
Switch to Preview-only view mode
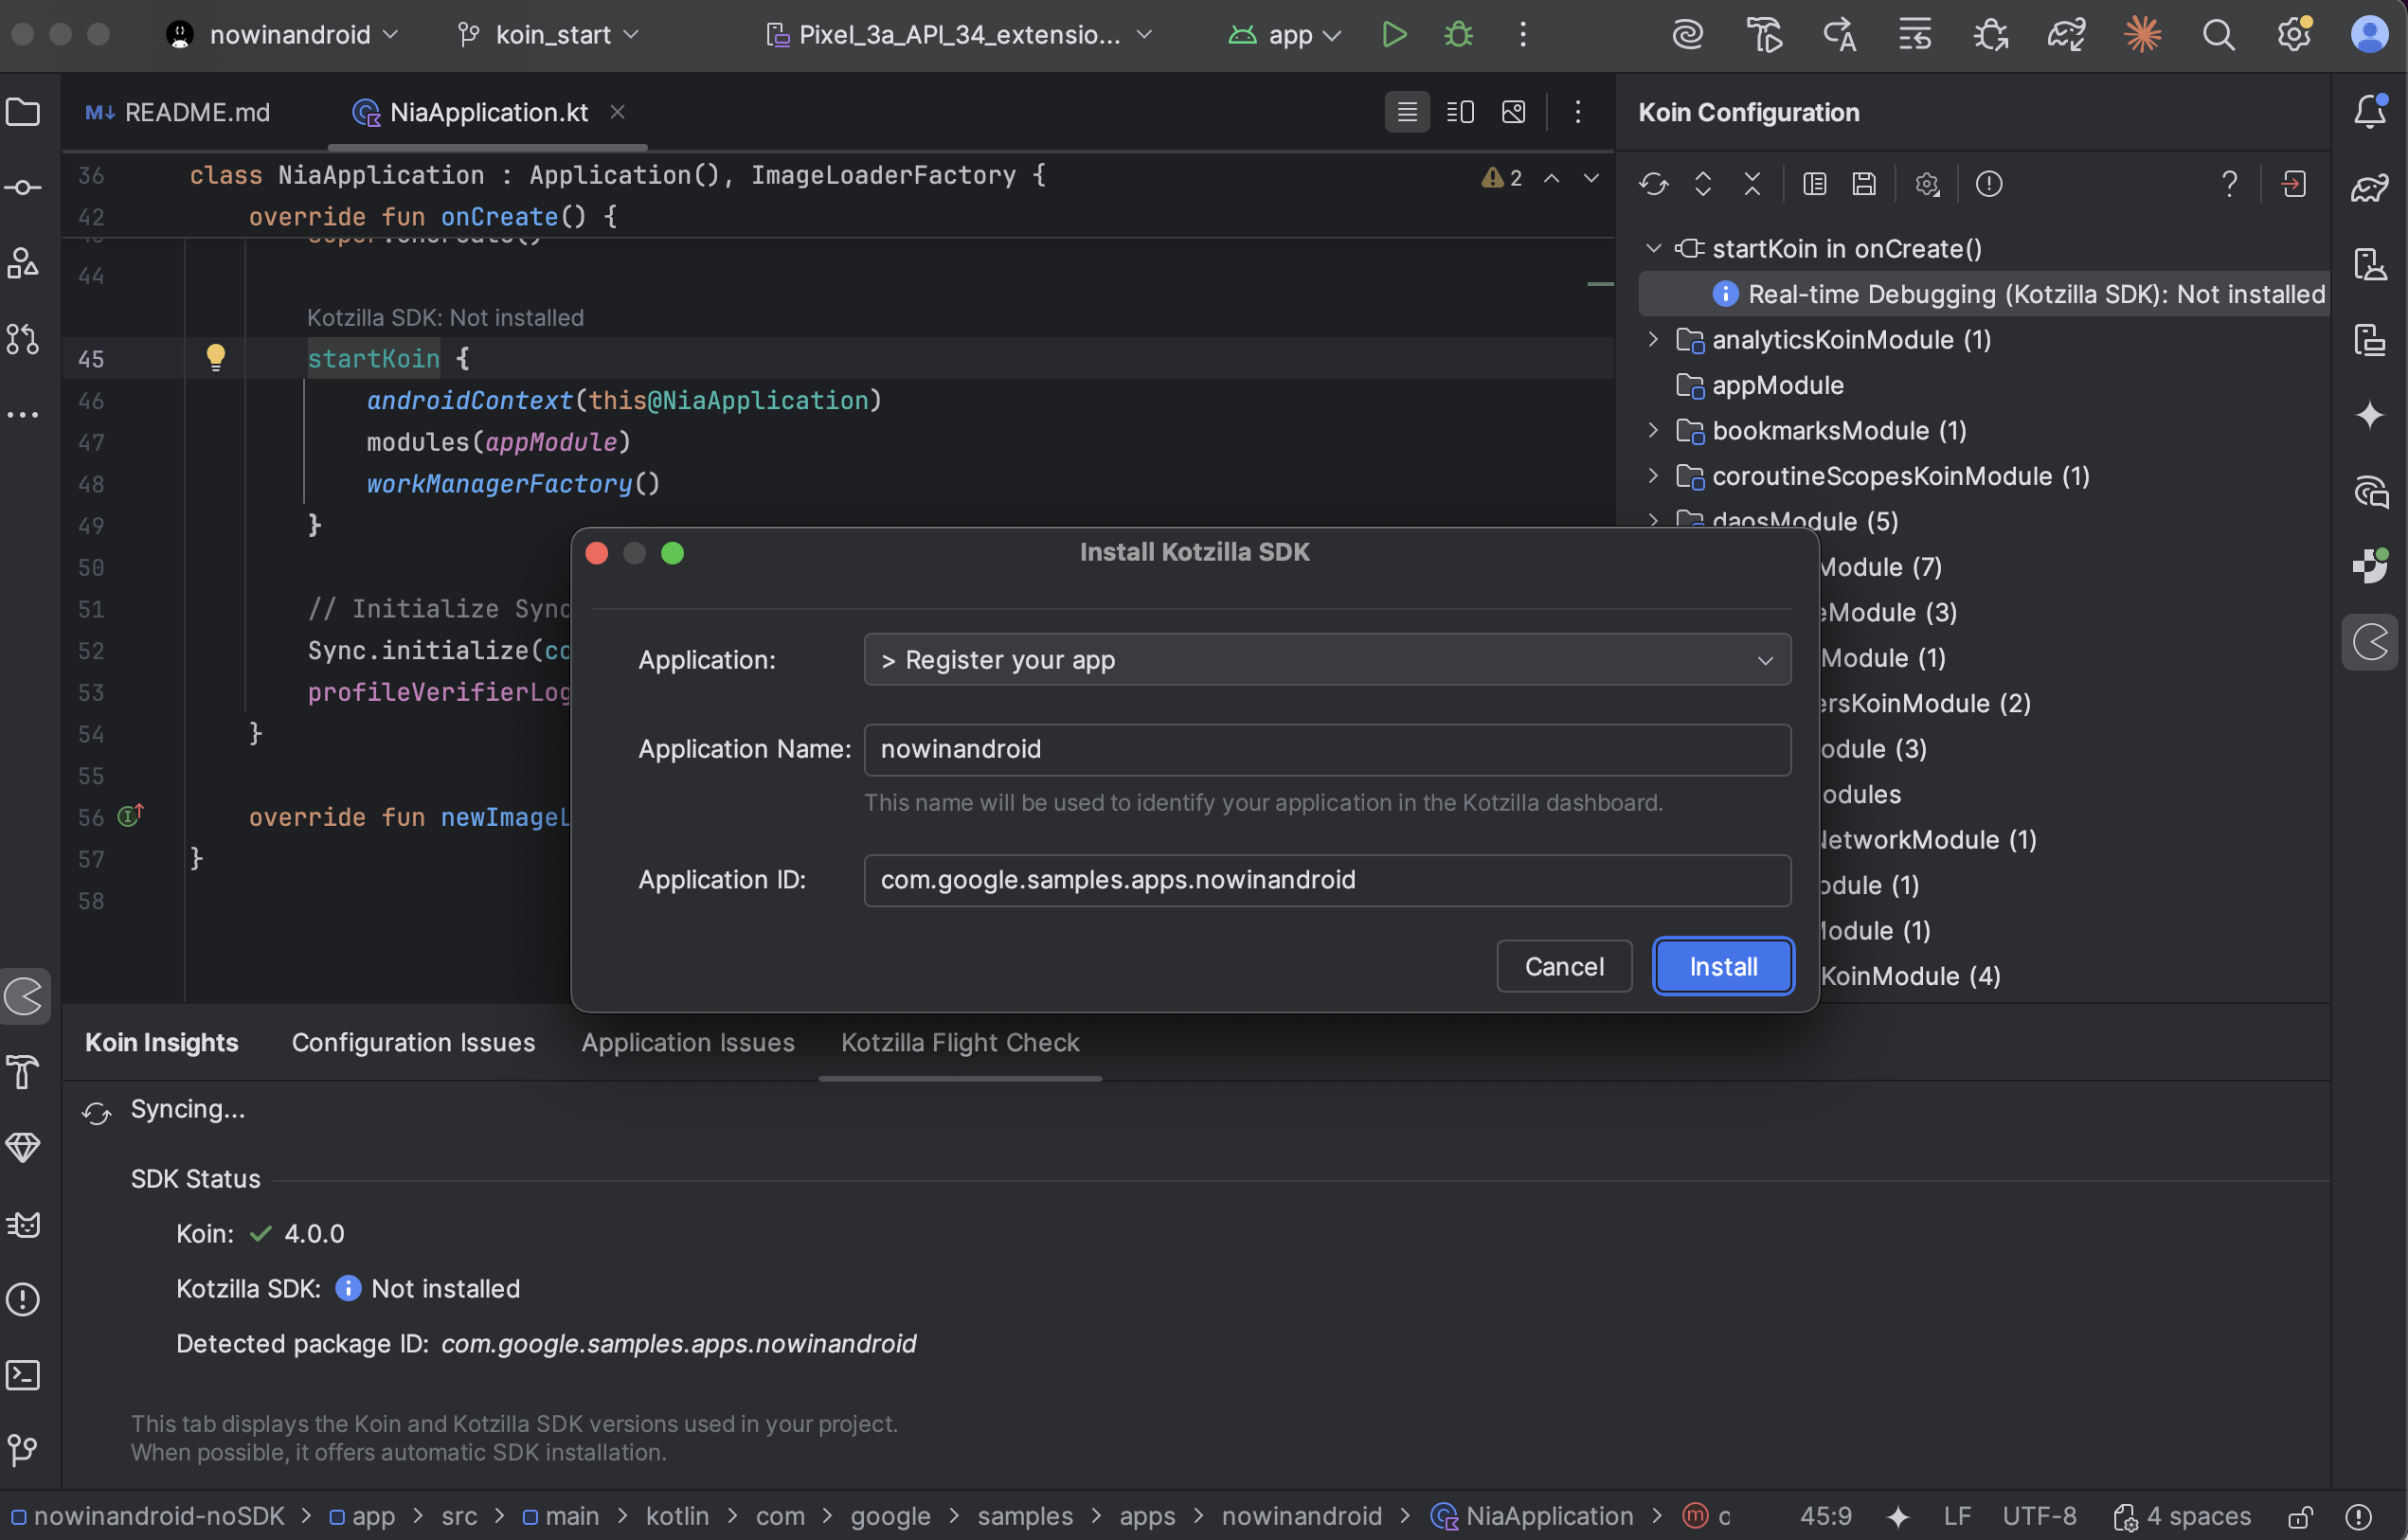(1513, 112)
